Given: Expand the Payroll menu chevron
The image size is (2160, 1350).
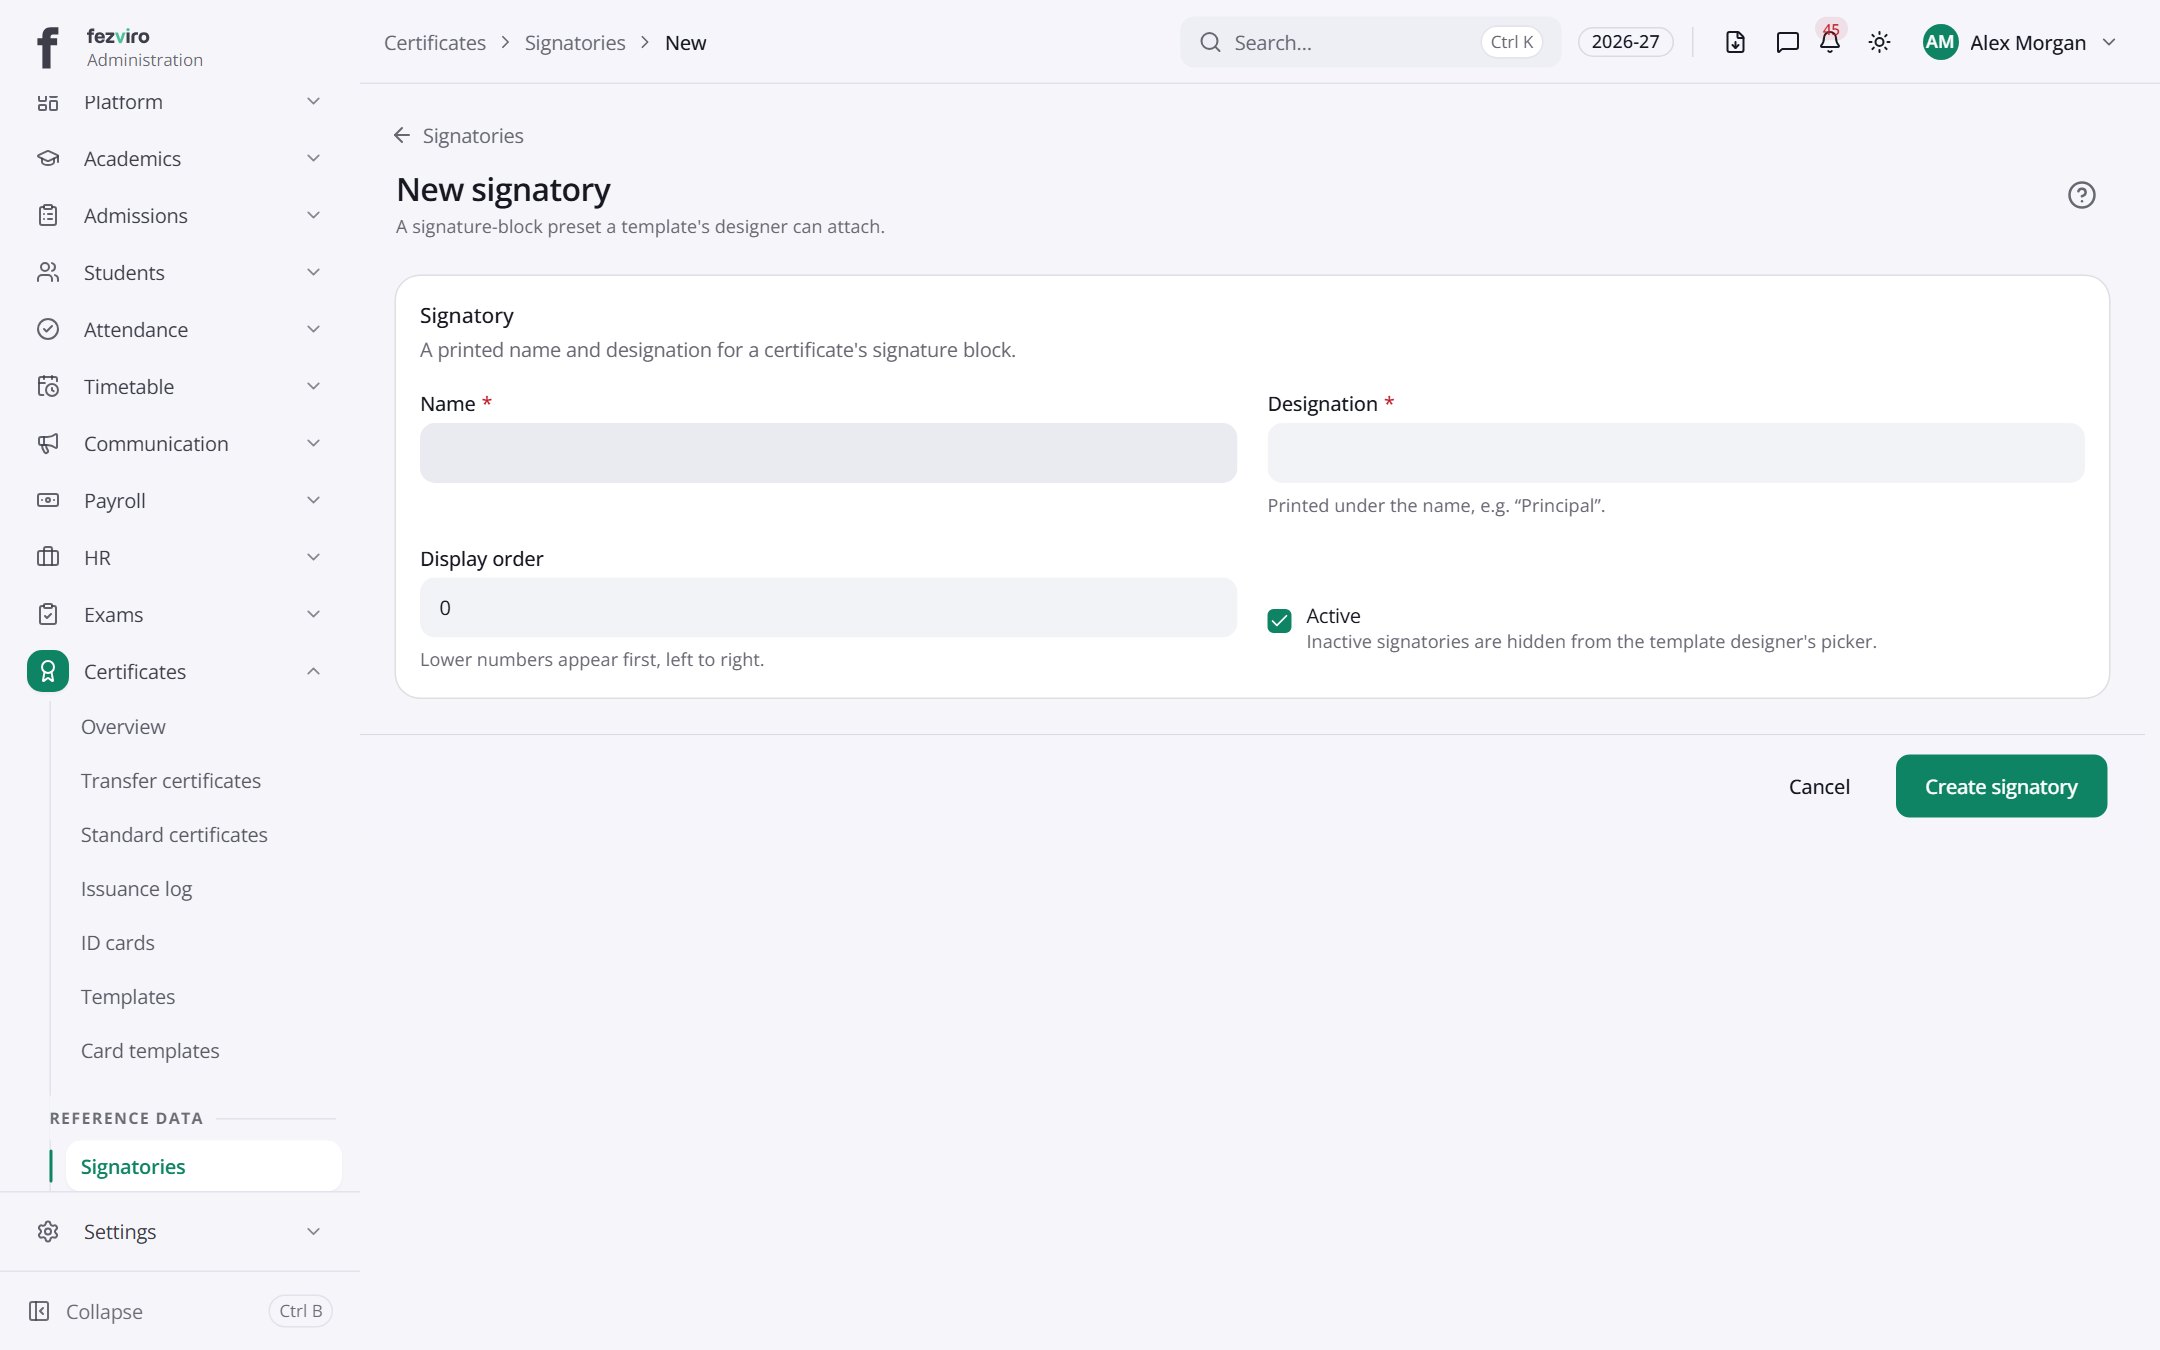Looking at the screenshot, I should click(313, 501).
